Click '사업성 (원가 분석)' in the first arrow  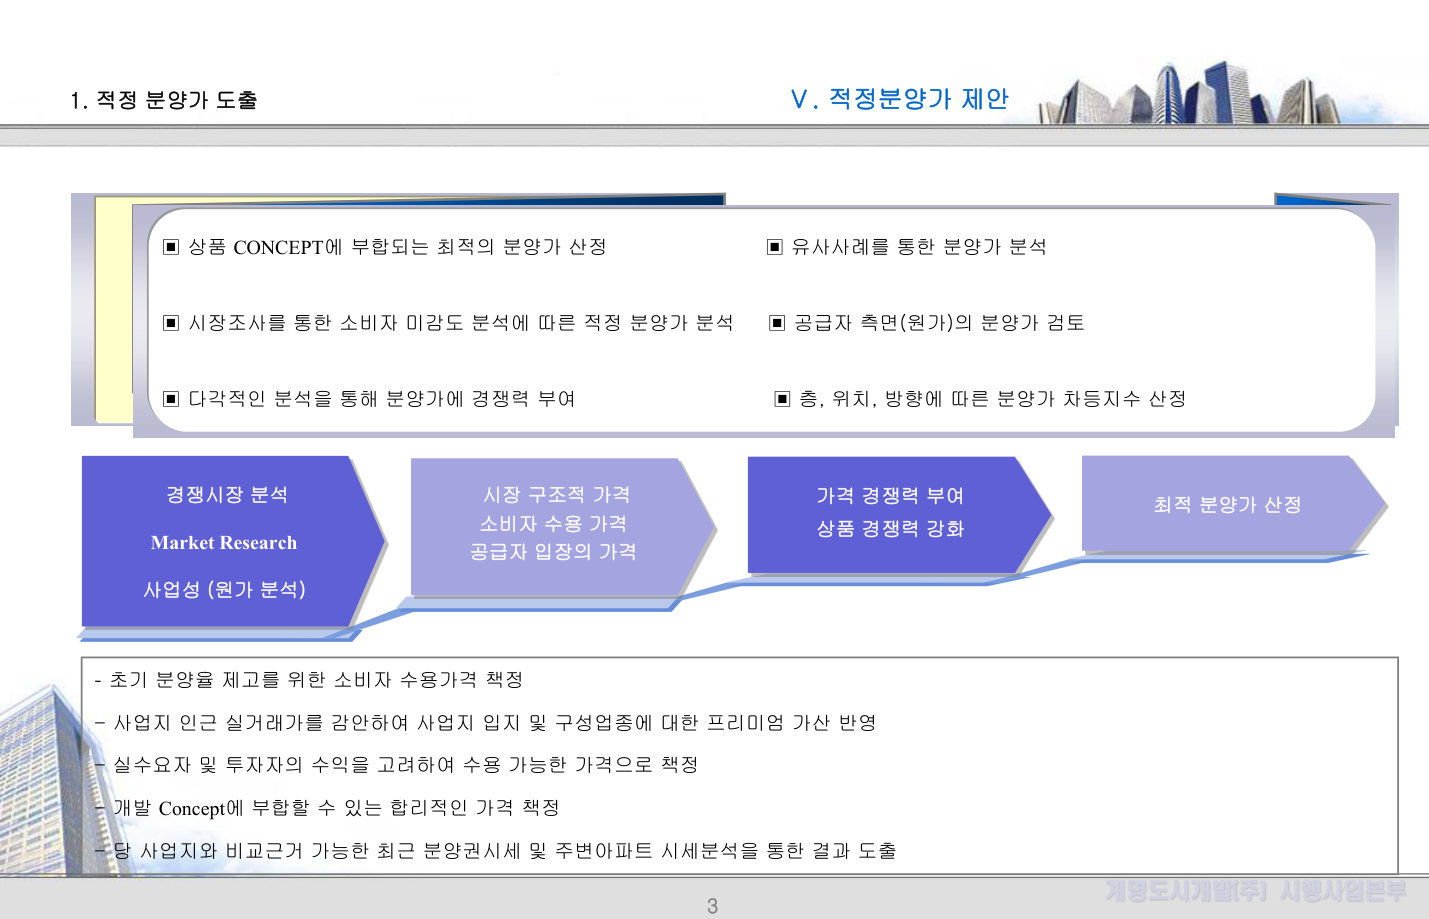pos(224,590)
